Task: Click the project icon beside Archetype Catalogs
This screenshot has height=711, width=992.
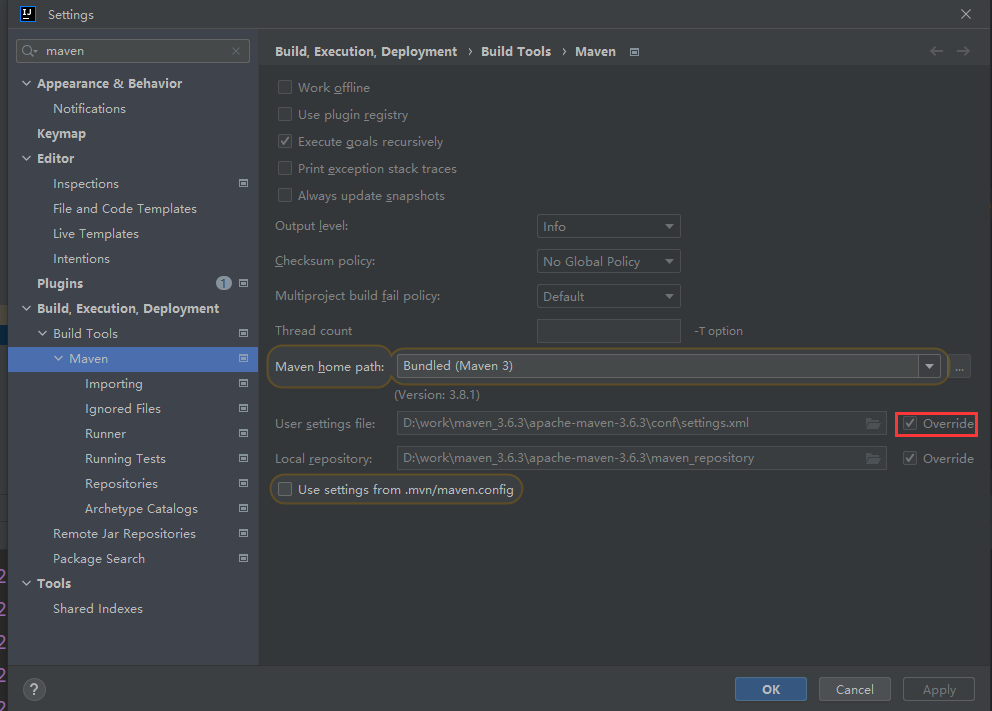Action: tap(243, 509)
